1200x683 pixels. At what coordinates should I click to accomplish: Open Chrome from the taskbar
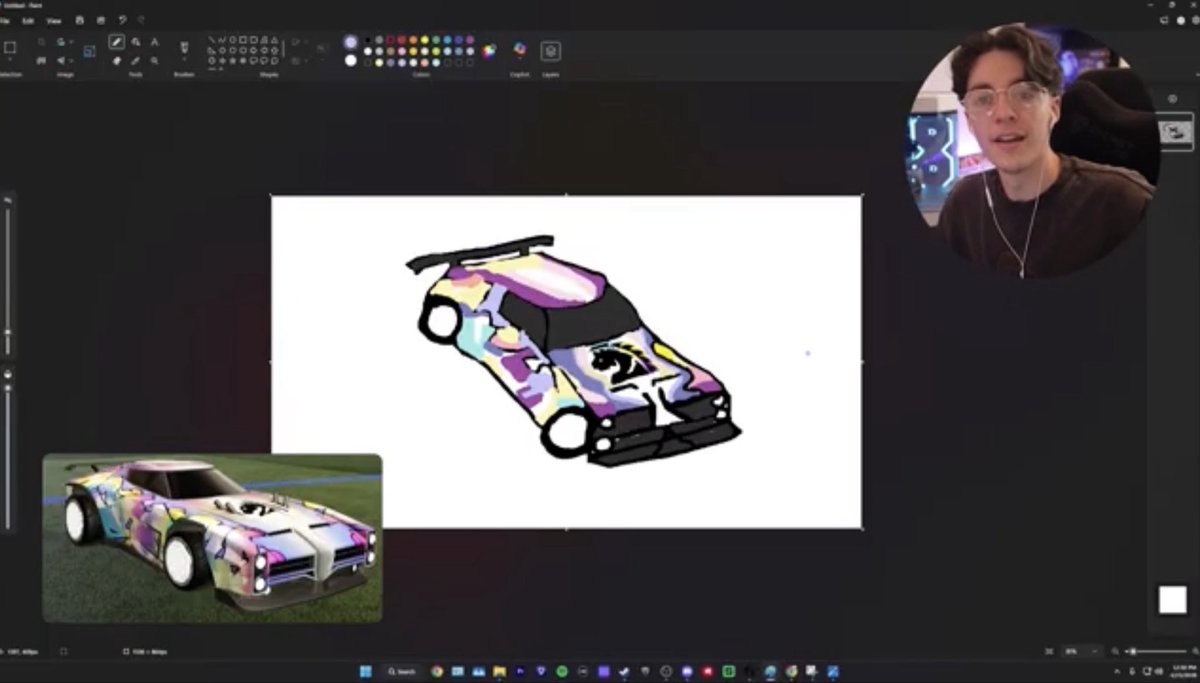tap(437, 671)
